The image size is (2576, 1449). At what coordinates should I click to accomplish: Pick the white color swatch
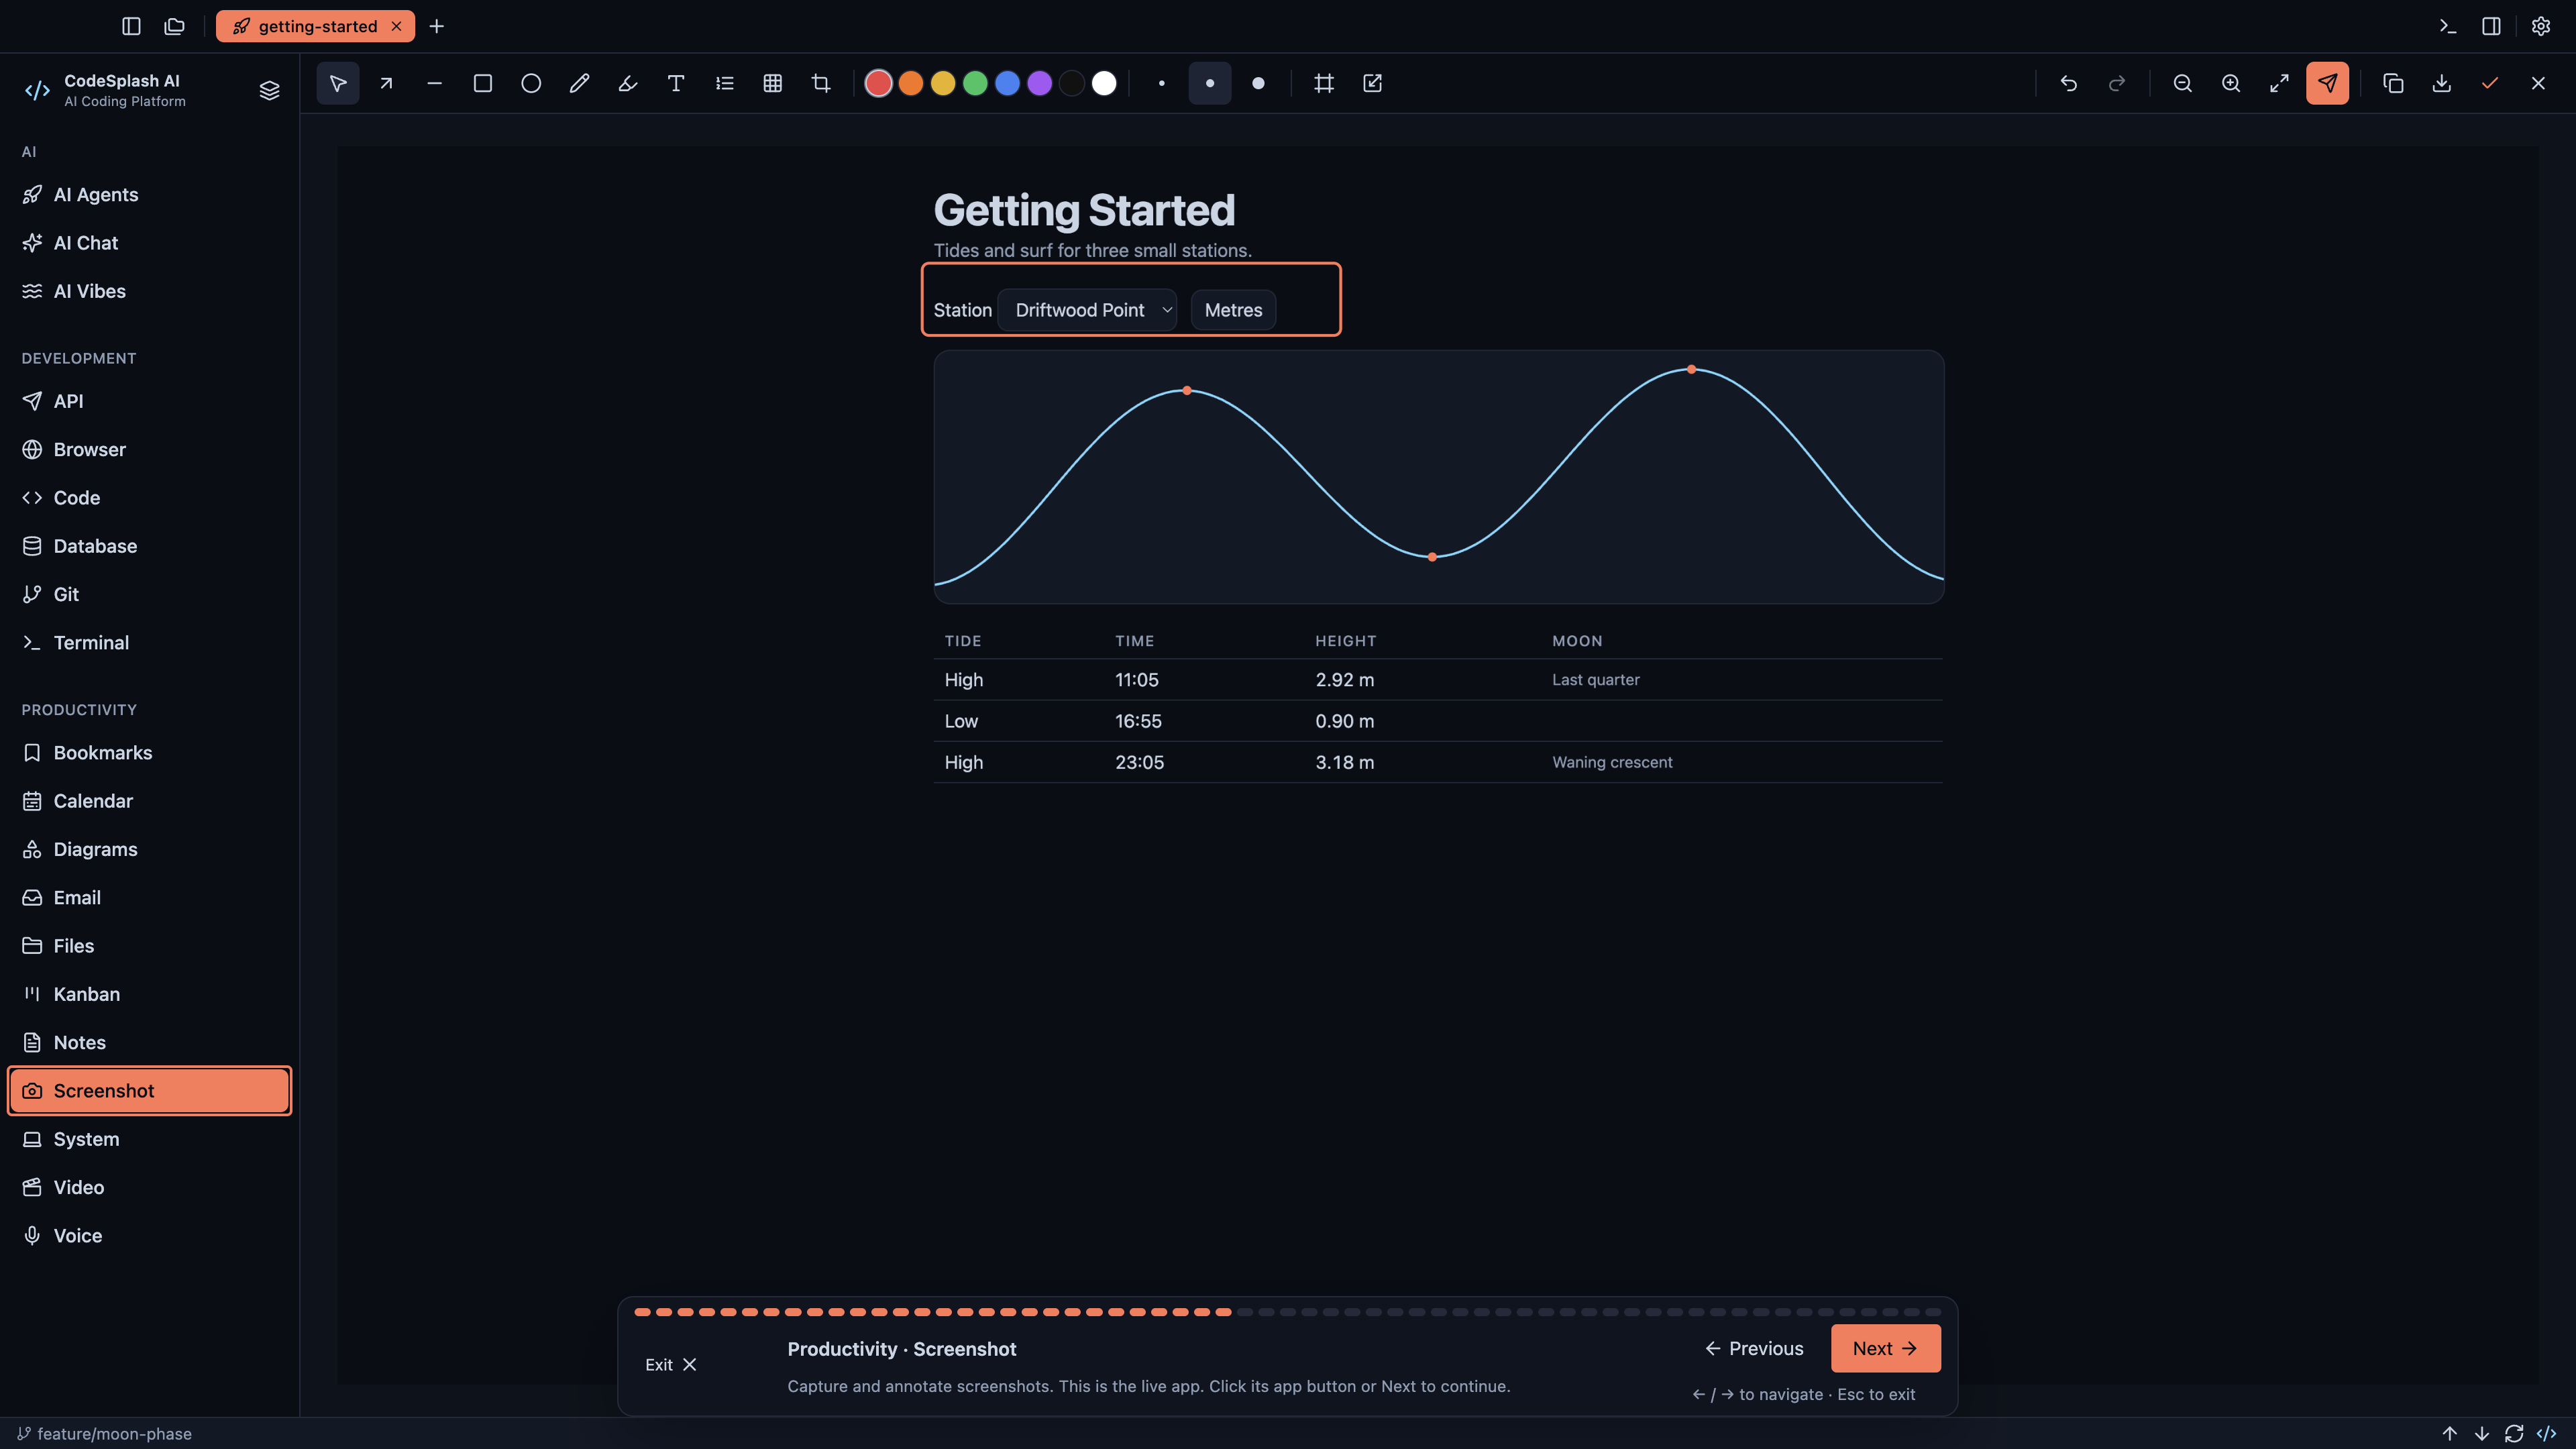coord(1104,83)
